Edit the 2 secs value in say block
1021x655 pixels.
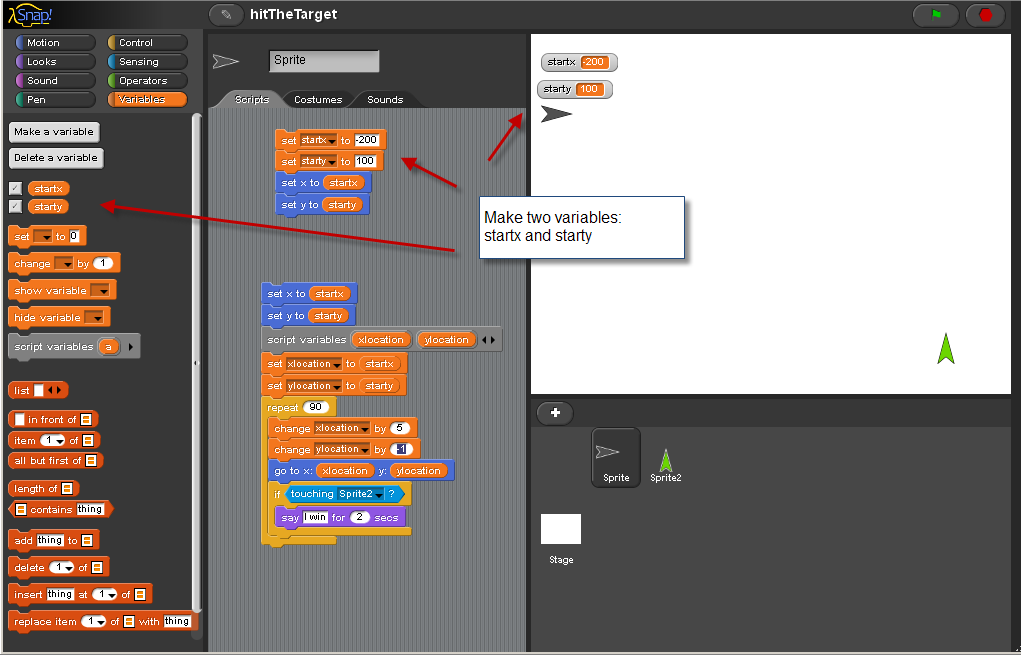pyautogui.click(x=359, y=517)
